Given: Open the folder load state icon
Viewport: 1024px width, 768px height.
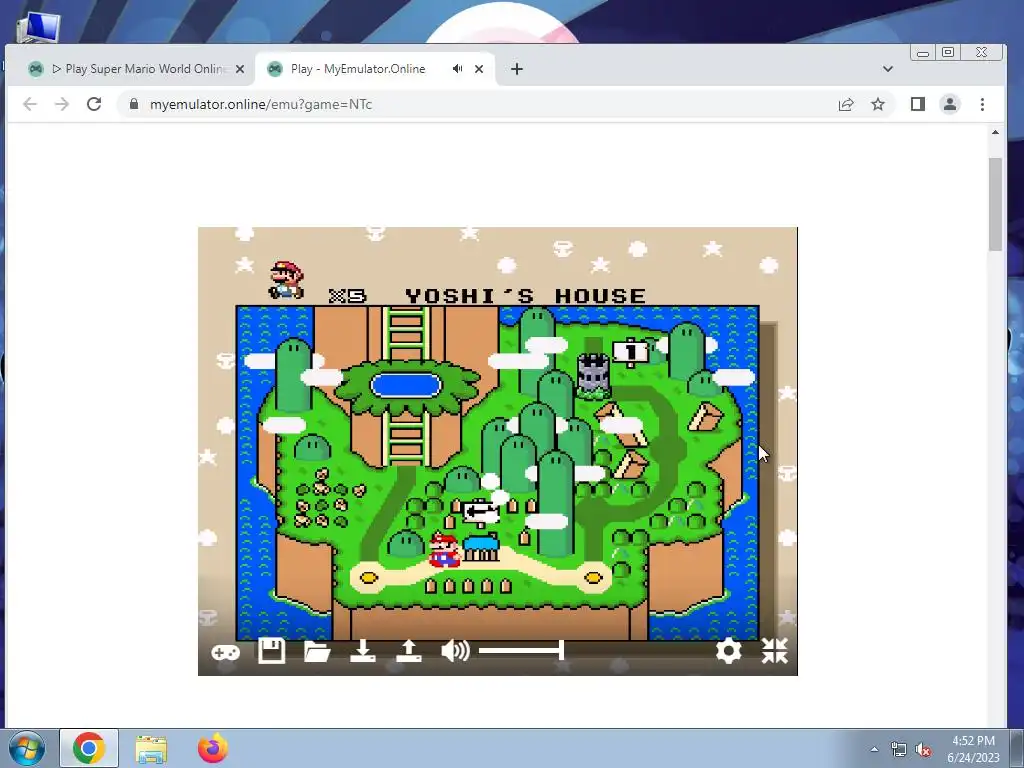Looking at the screenshot, I should coord(317,652).
